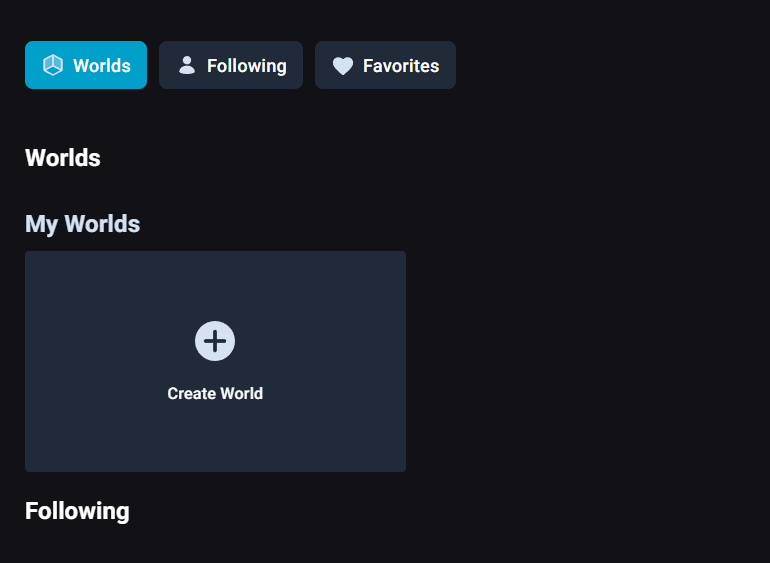Show the Favorites tab

pos(385,65)
